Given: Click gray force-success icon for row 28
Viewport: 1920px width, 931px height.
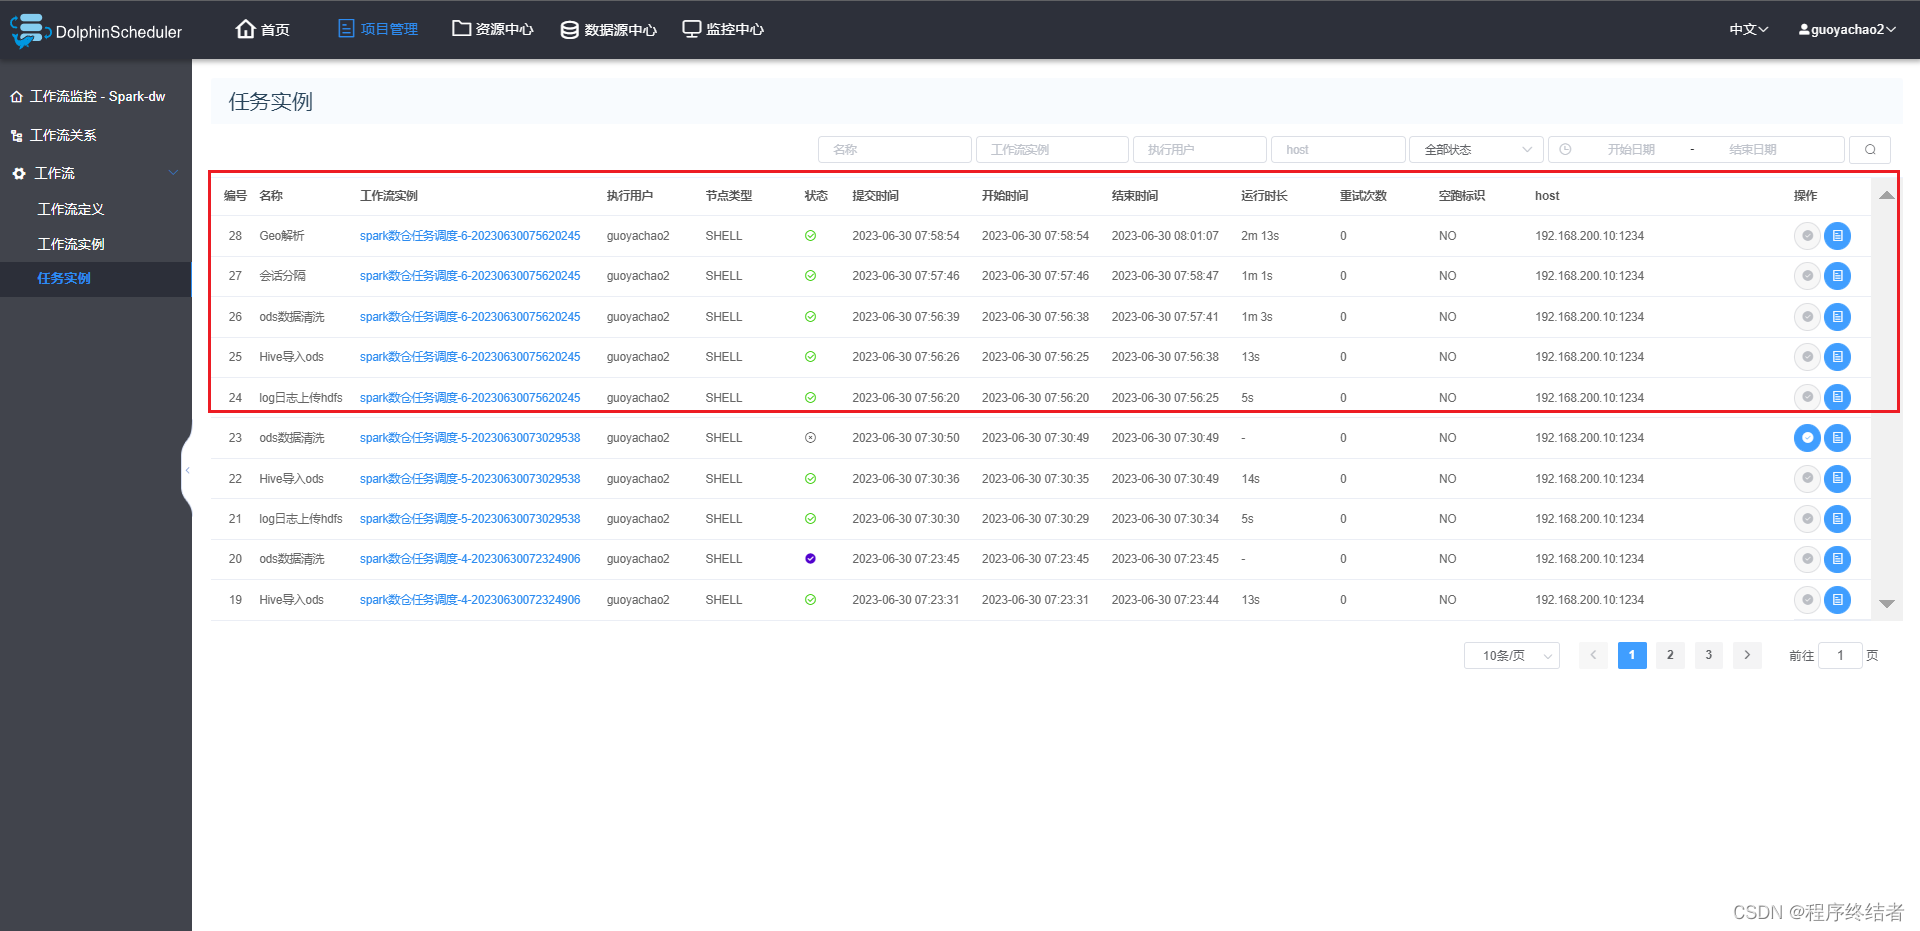Looking at the screenshot, I should [1807, 236].
